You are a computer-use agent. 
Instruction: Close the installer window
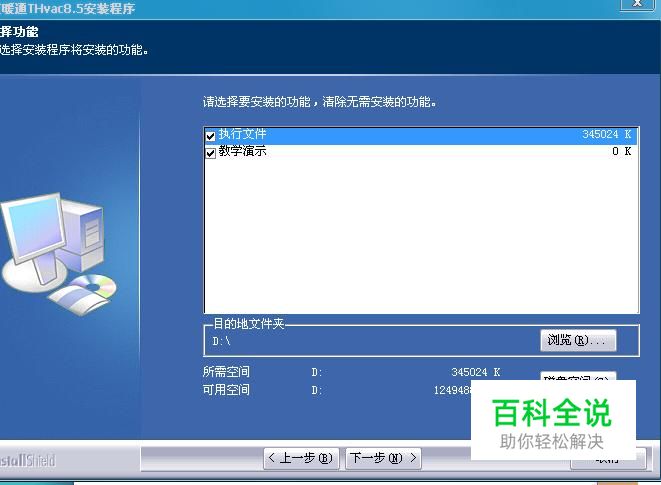[637, 3]
